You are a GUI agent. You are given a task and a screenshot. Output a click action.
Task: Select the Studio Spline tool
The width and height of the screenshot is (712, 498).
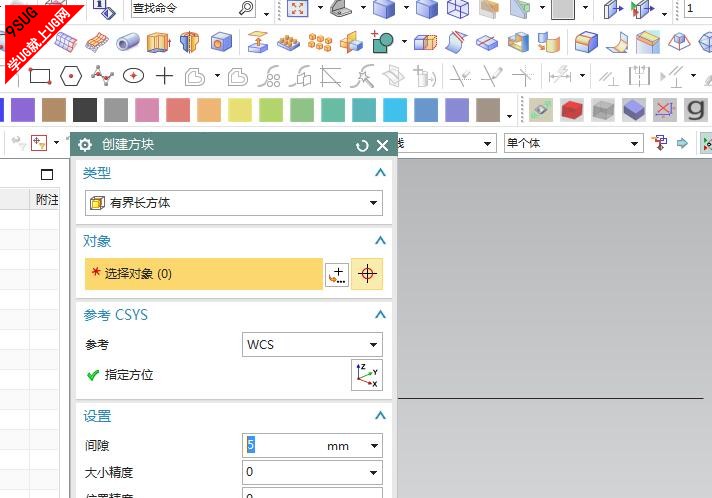102,75
